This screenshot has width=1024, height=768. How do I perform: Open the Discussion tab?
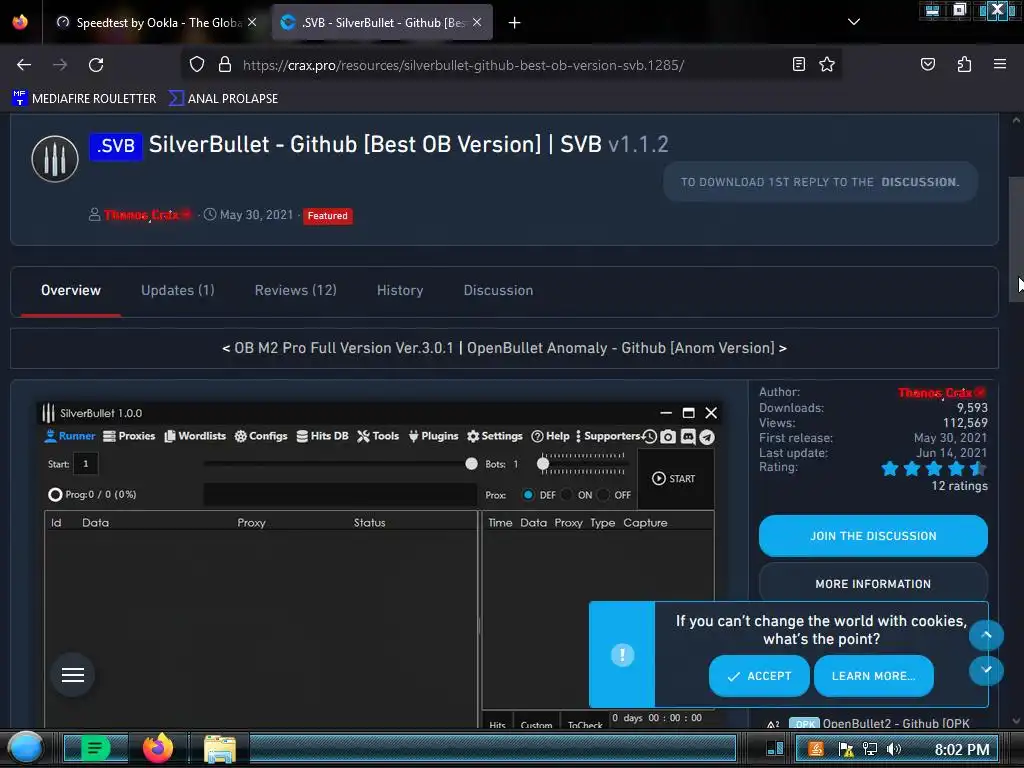pos(498,290)
